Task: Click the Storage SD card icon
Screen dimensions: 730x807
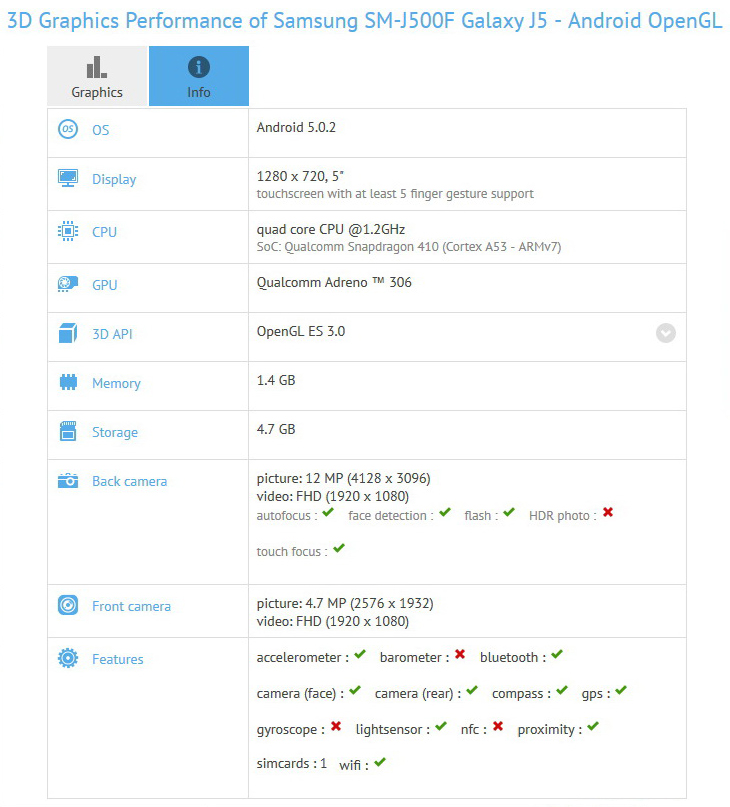Action: point(68,431)
